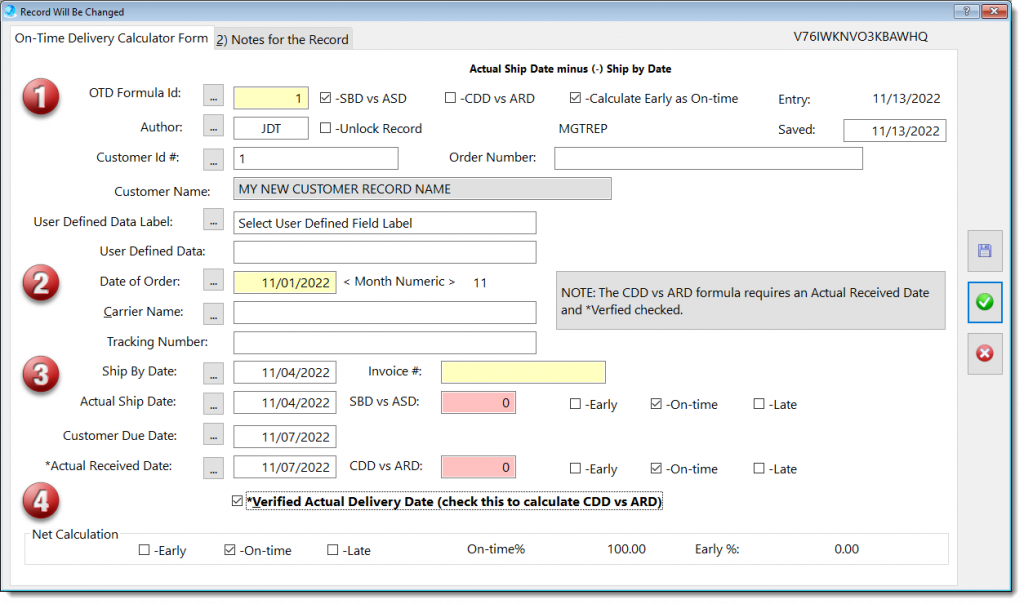Click the Actual Ship Date field

(285, 403)
